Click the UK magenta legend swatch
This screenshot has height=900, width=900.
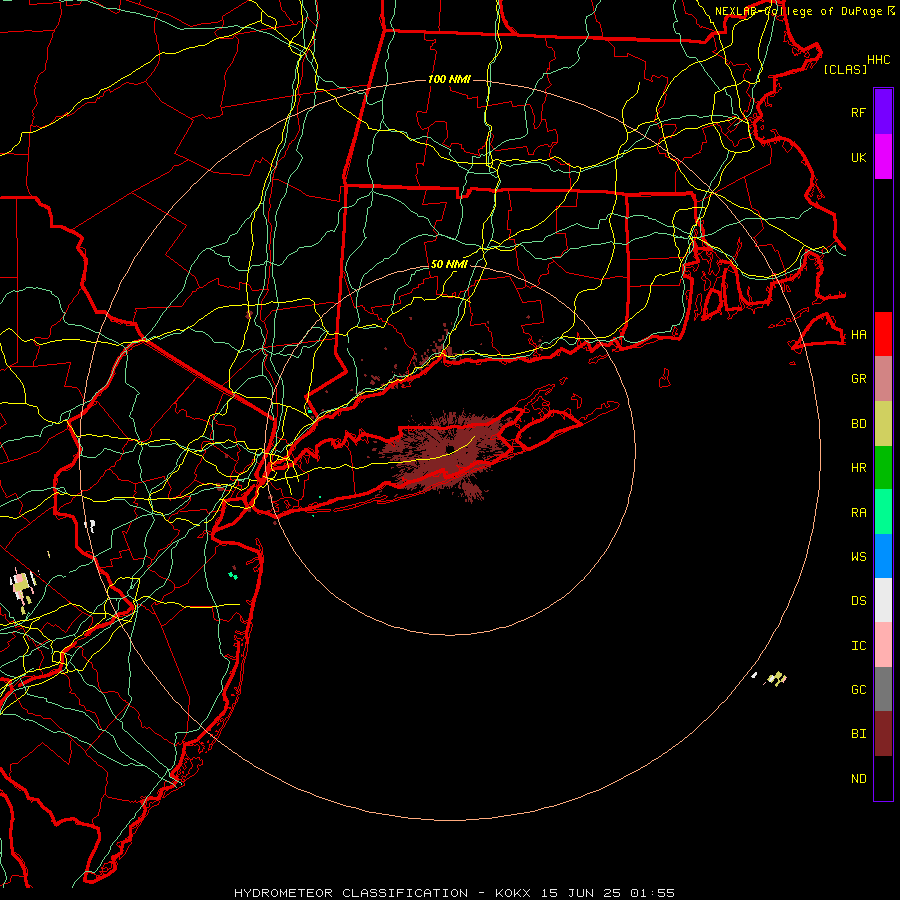pyautogui.click(x=883, y=157)
